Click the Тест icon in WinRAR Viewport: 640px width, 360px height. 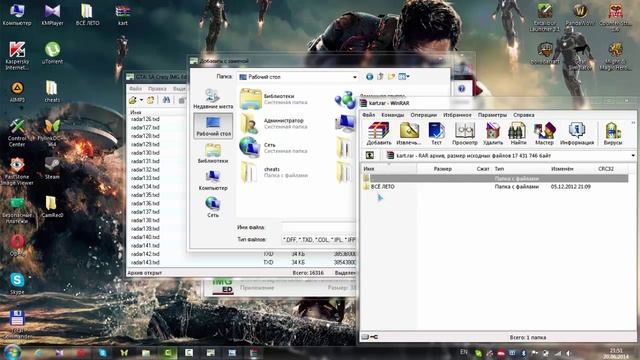436,133
